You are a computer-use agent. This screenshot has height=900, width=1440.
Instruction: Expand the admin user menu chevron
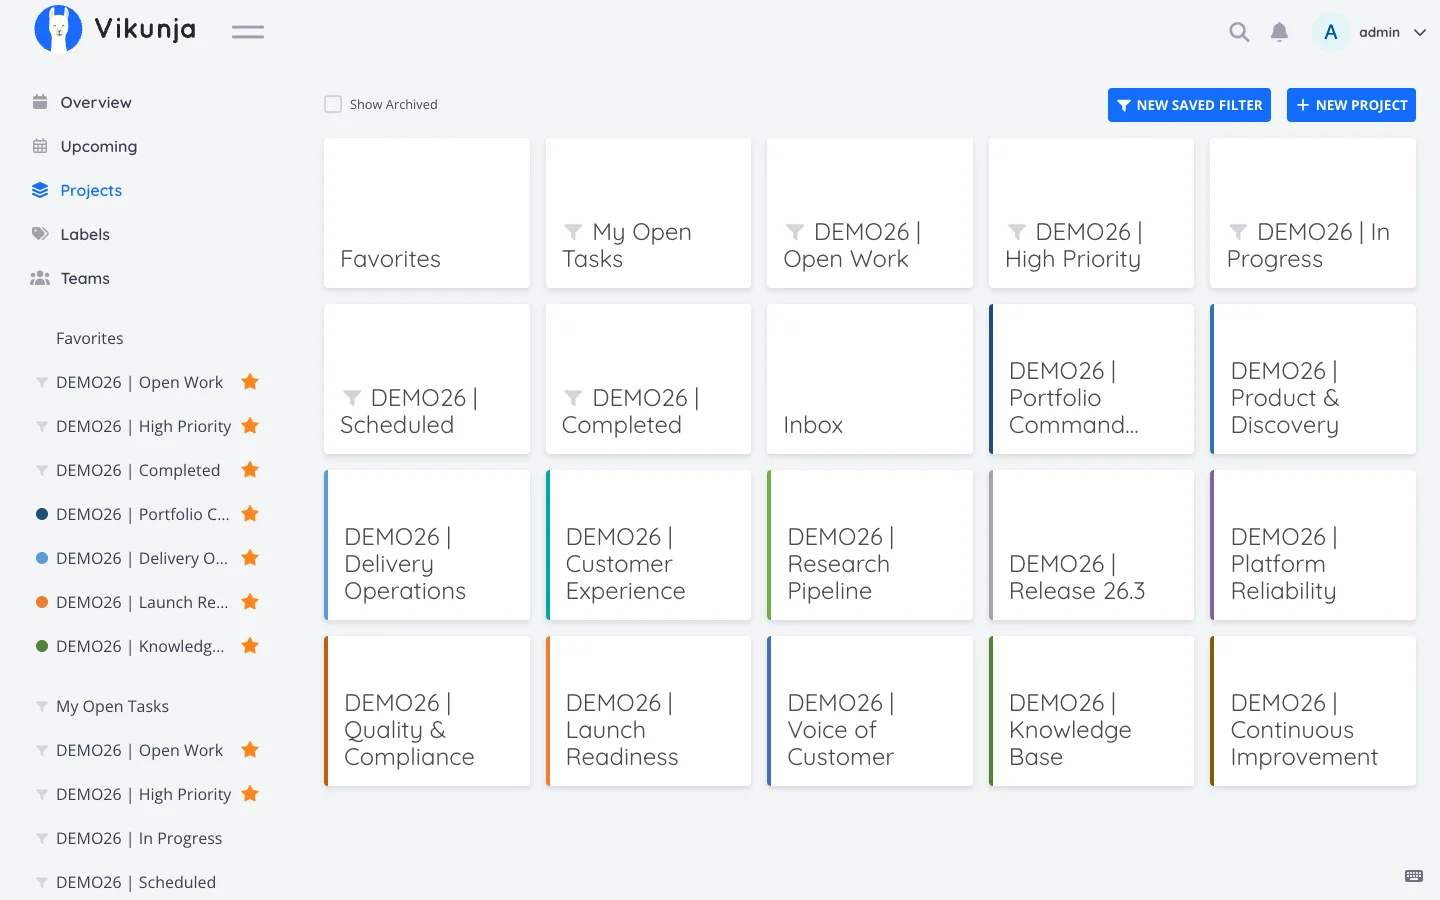pyautogui.click(x=1420, y=32)
